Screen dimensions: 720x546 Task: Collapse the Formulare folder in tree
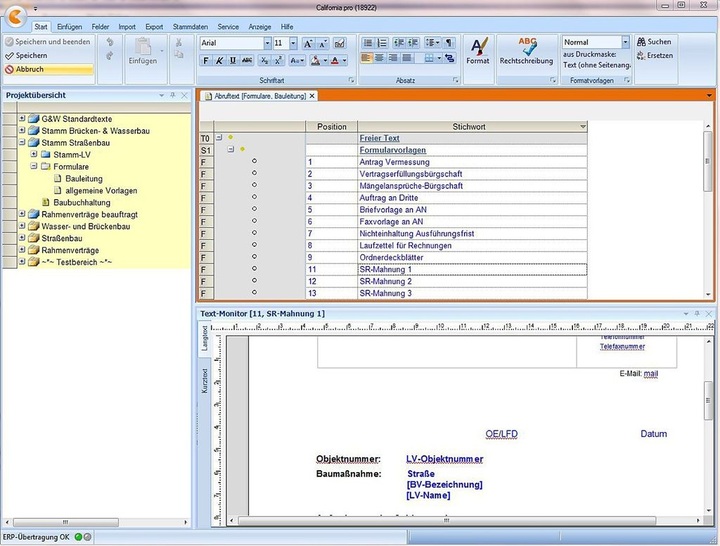(33, 167)
